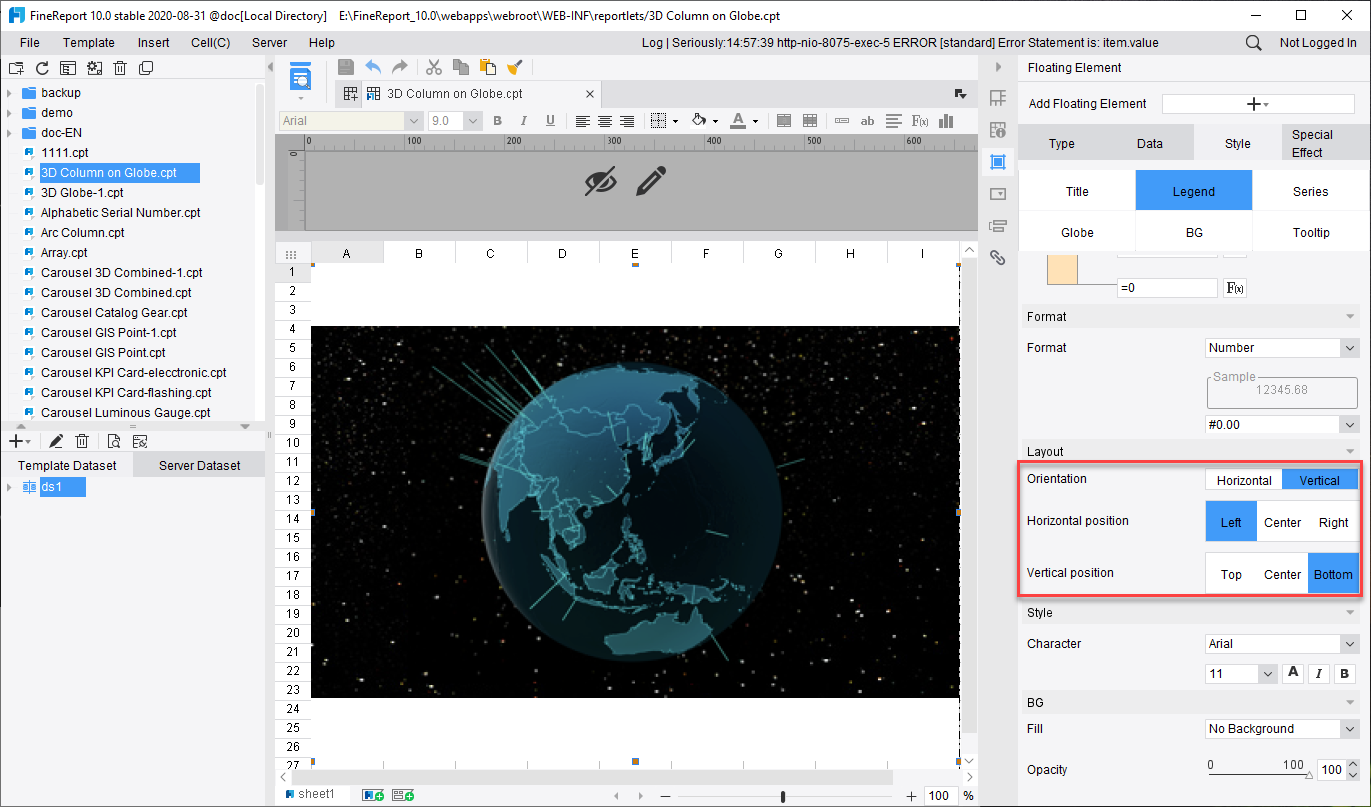
Task: Preview the dataset with the magnifier page icon
Action: click(x=114, y=441)
